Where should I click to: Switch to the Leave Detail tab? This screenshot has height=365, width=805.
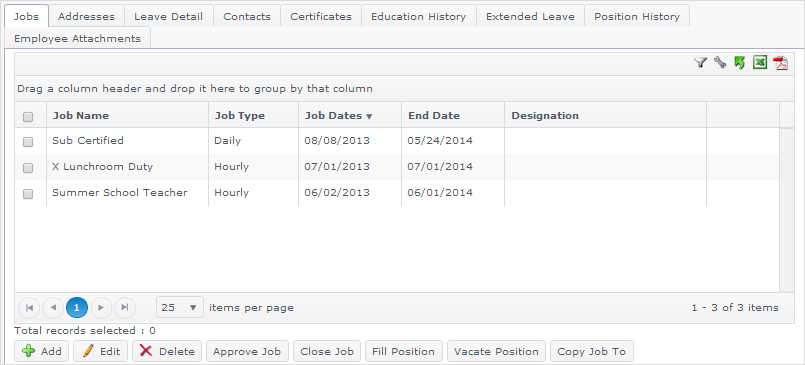(168, 16)
